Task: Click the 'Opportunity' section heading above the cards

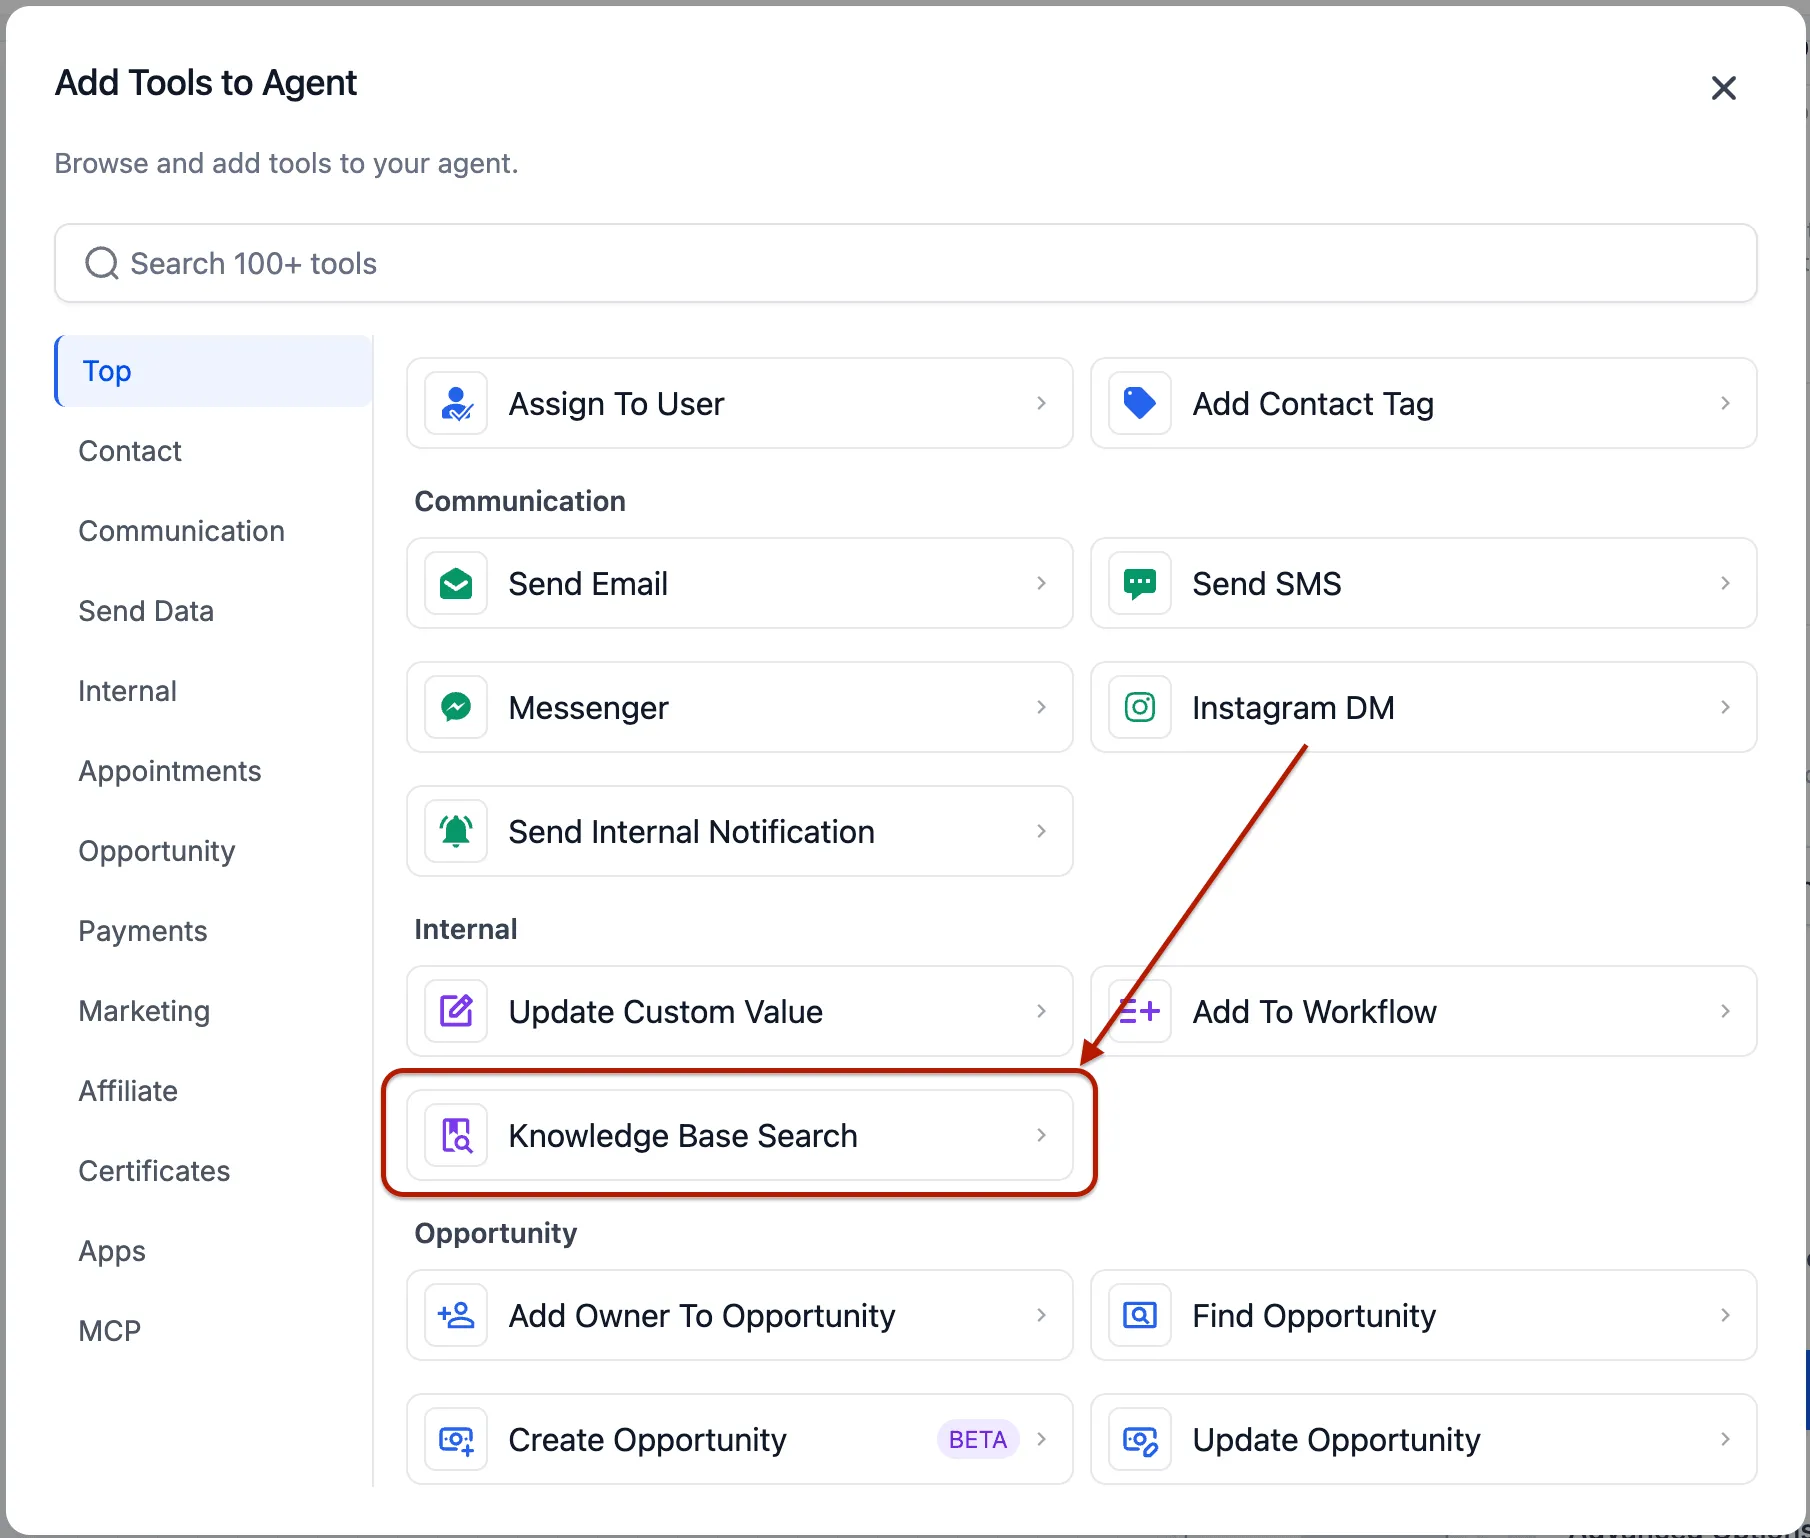Action: (496, 1233)
